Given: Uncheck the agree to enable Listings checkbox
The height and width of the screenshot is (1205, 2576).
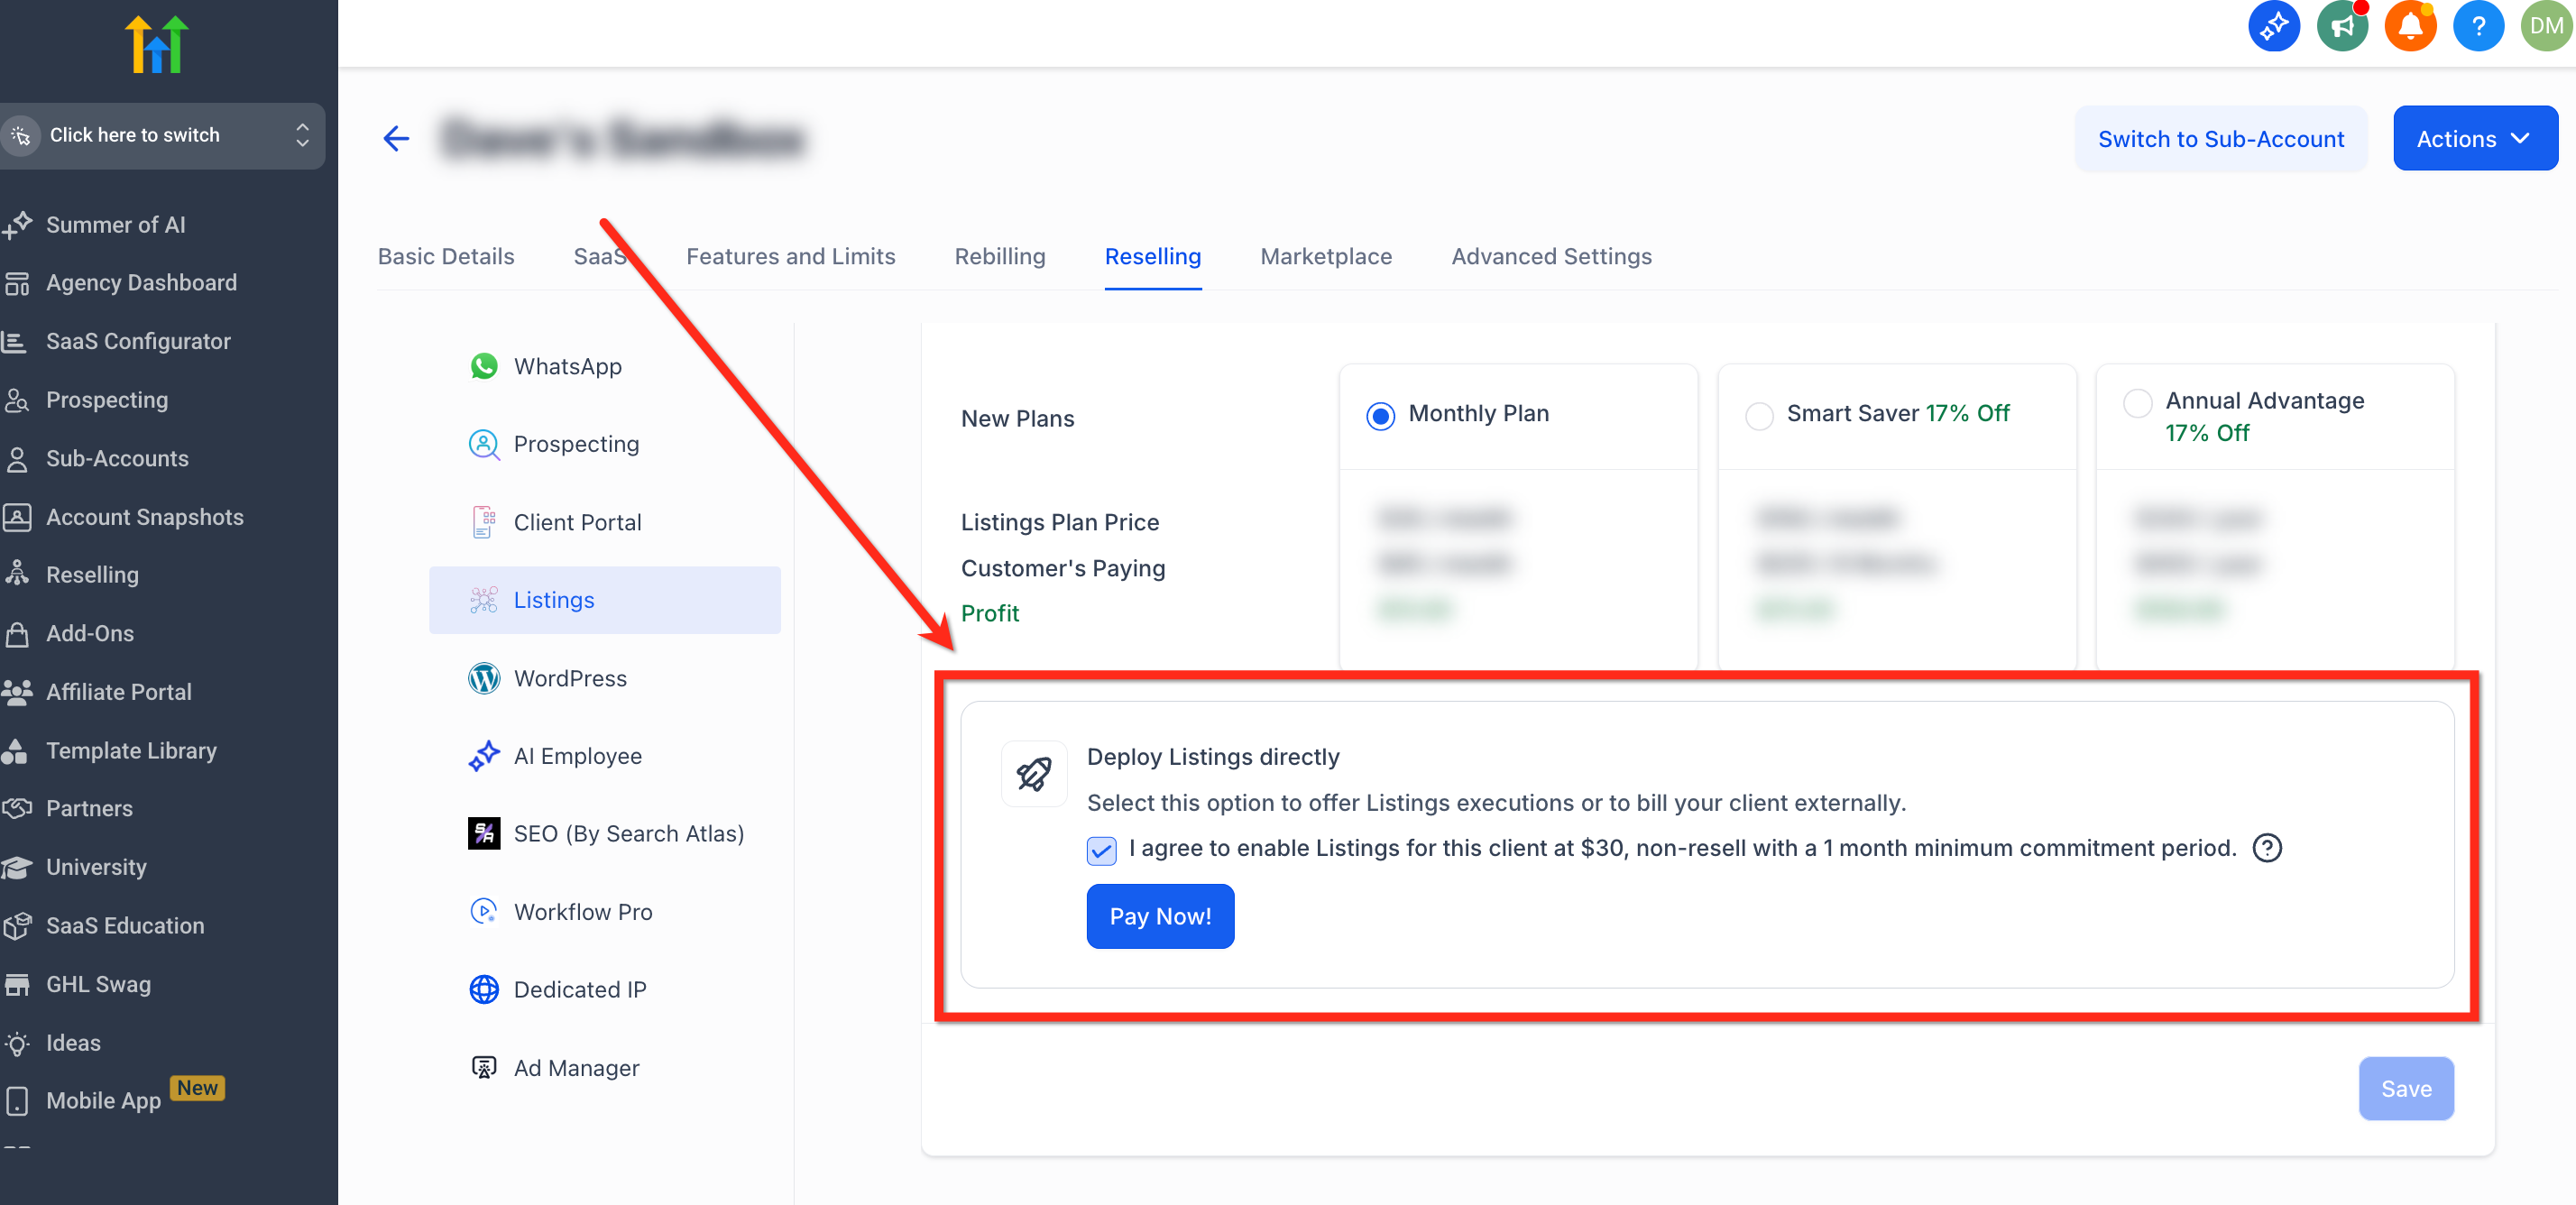Looking at the screenshot, I should [x=1101, y=850].
